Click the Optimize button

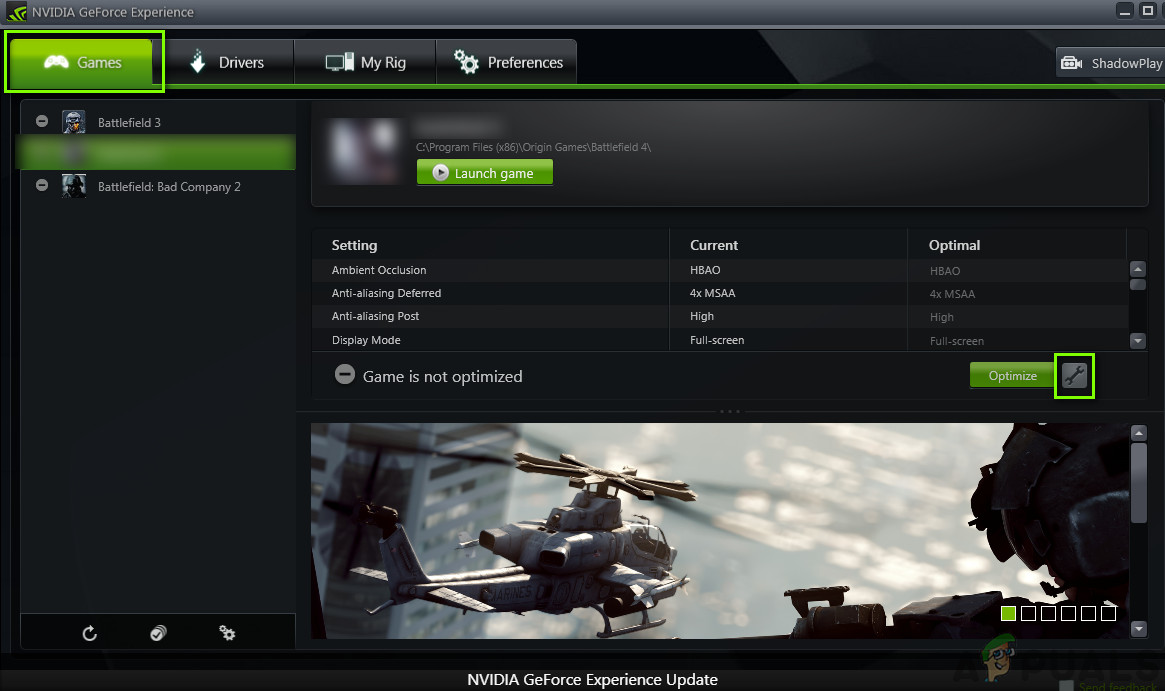pos(1012,375)
